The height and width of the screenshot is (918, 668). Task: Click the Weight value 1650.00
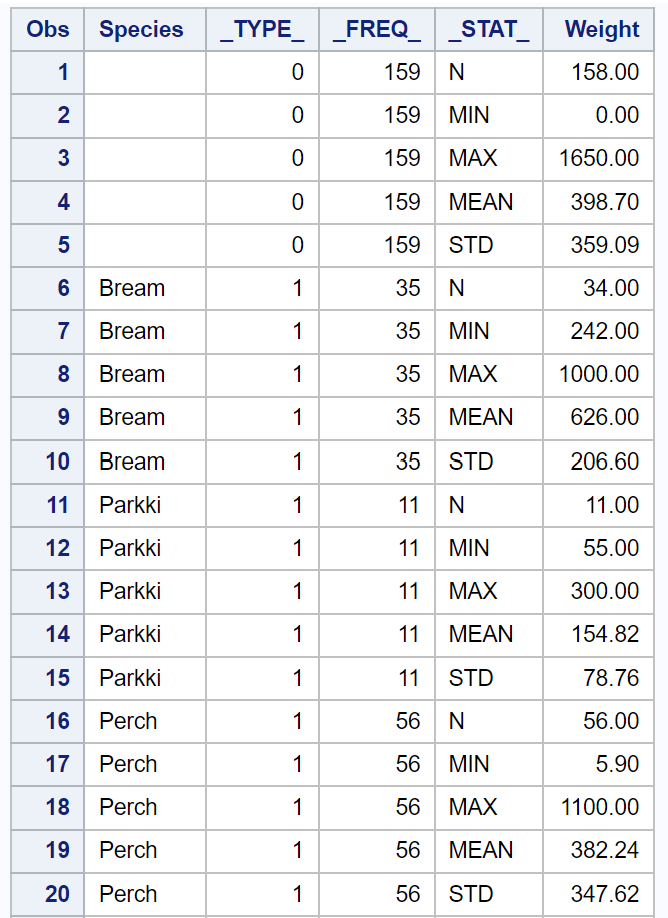(600, 158)
